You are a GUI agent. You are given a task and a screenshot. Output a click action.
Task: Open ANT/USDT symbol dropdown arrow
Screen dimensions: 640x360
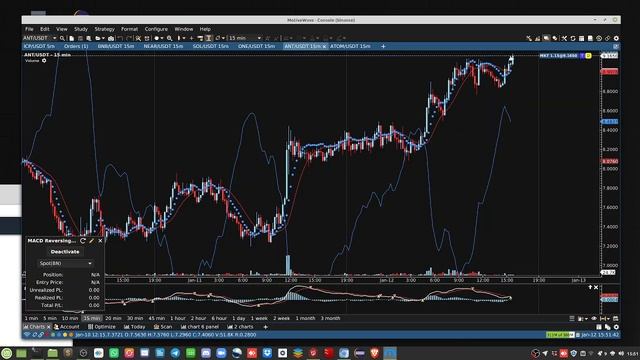(x=55, y=38)
